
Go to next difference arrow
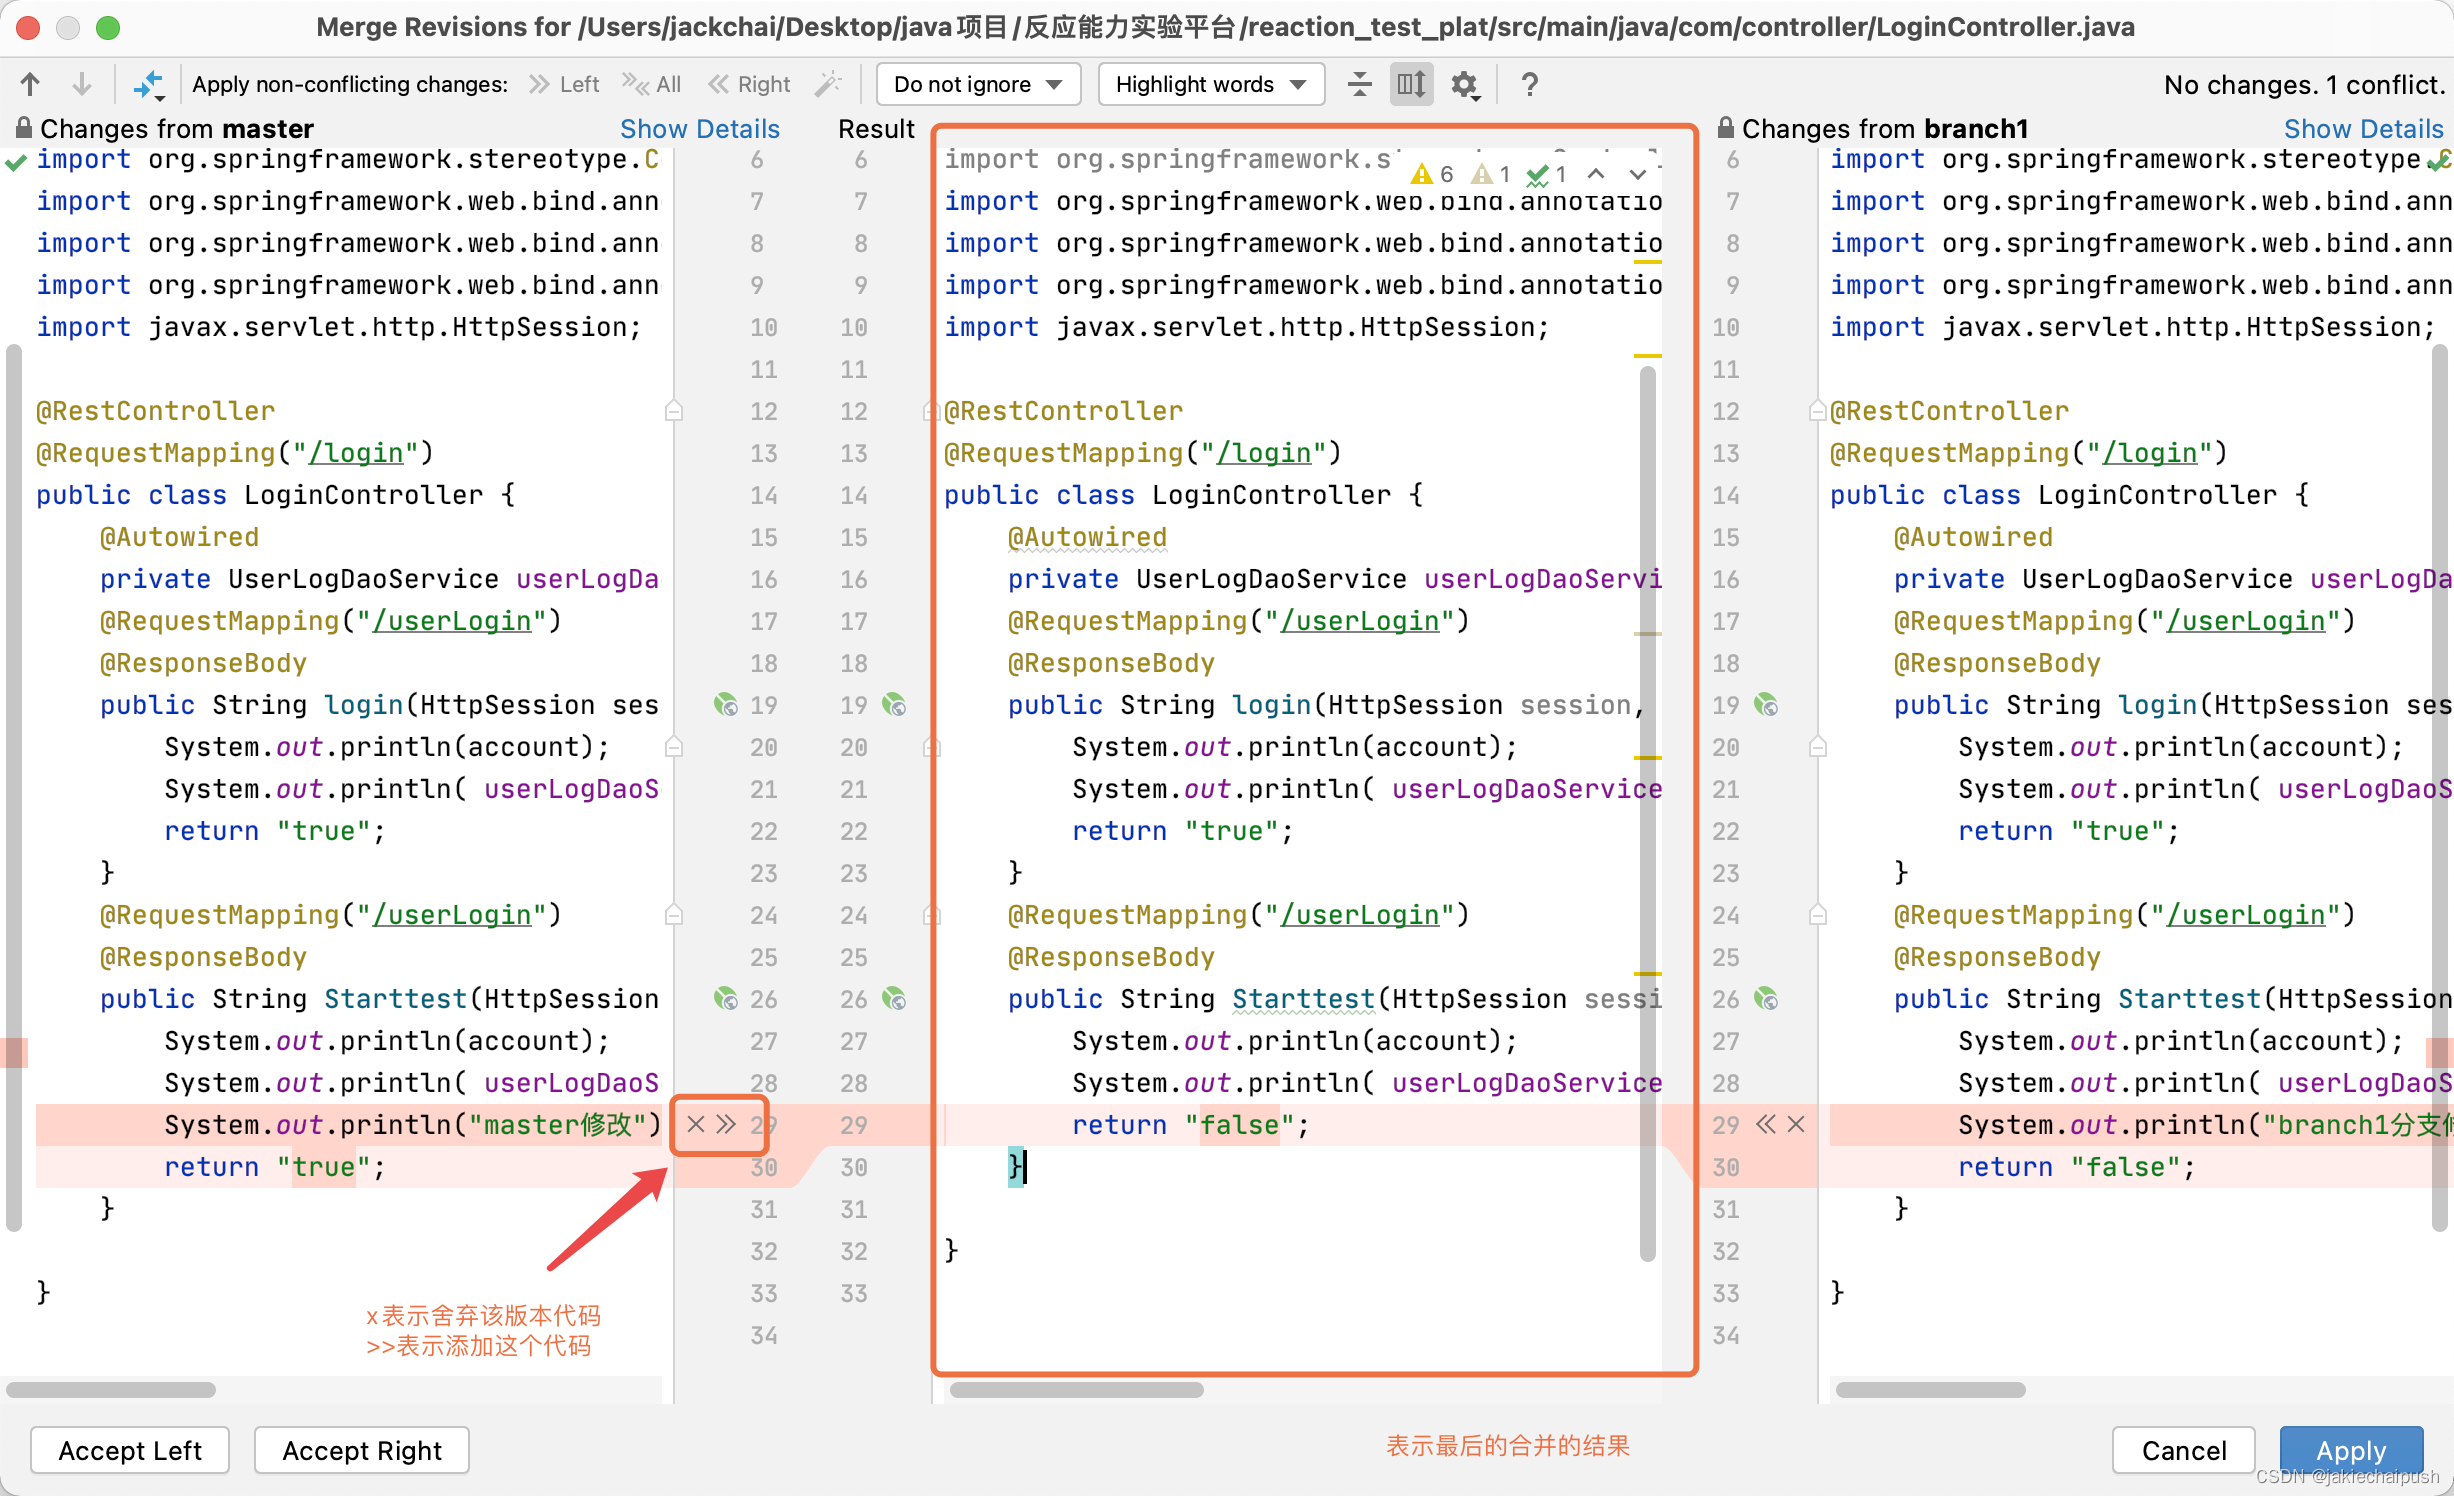click(82, 85)
